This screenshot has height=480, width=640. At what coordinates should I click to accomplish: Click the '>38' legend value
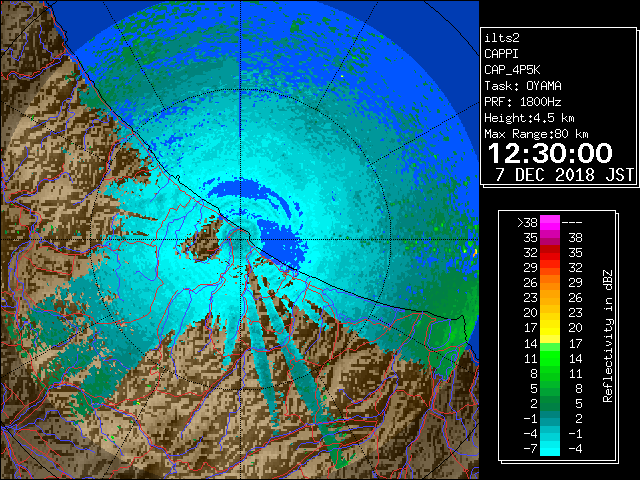[527, 223]
